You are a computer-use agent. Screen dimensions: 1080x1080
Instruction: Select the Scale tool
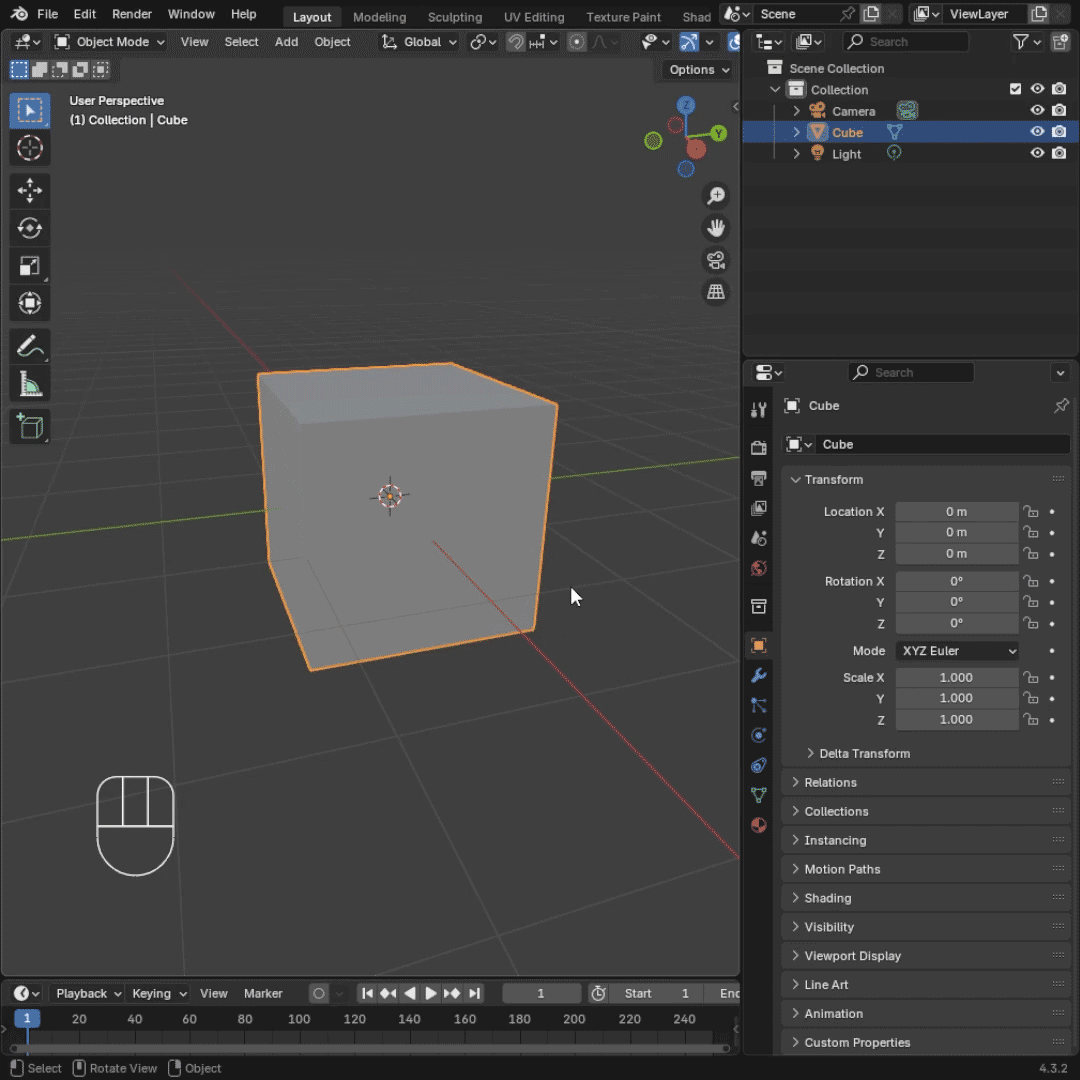click(30, 266)
